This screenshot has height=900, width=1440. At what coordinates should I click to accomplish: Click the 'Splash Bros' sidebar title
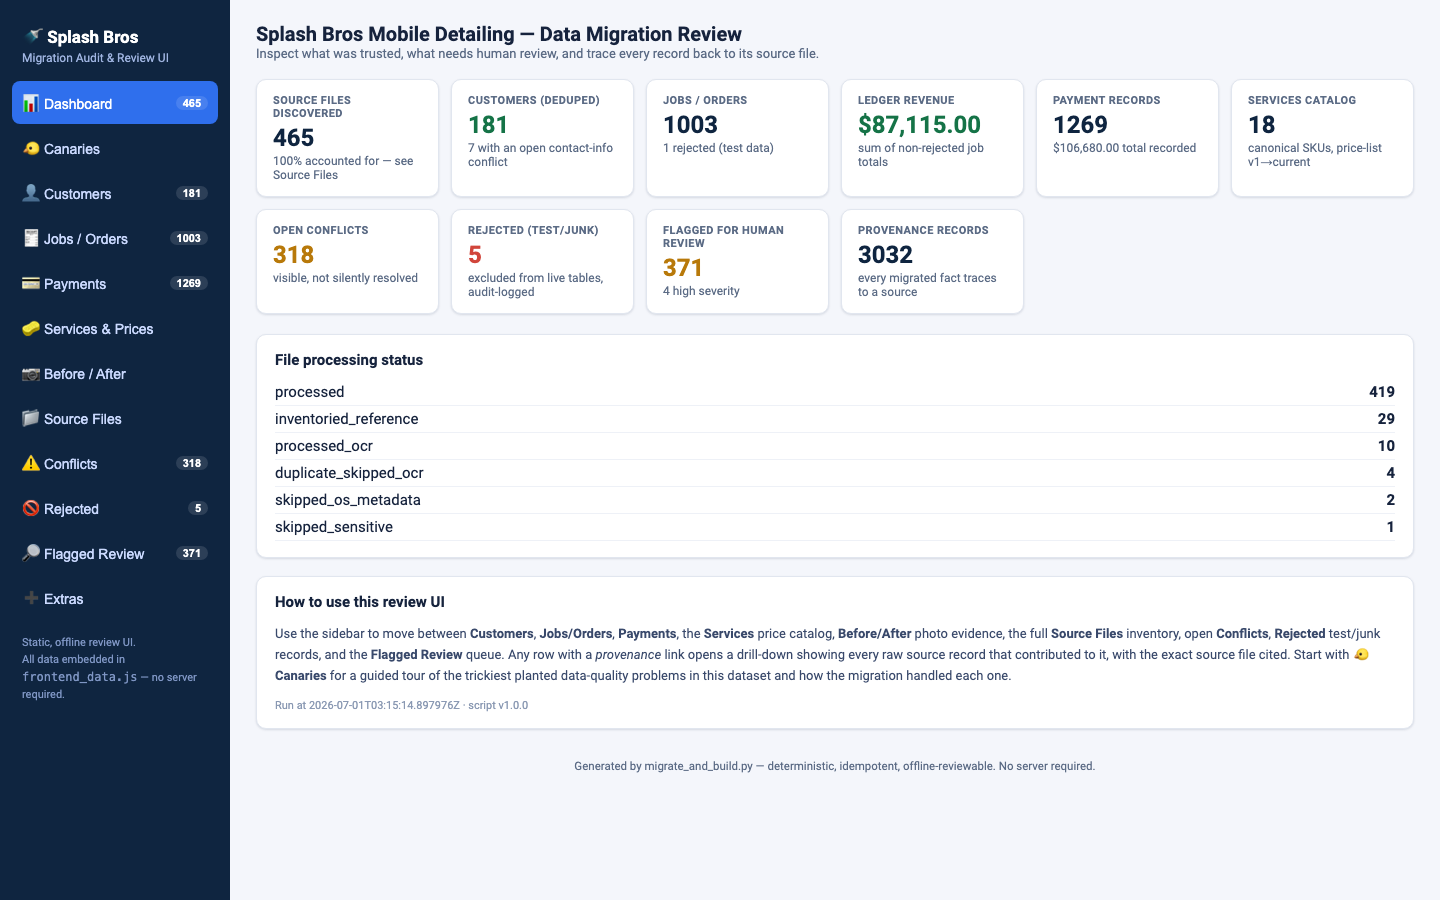click(92, 37)
